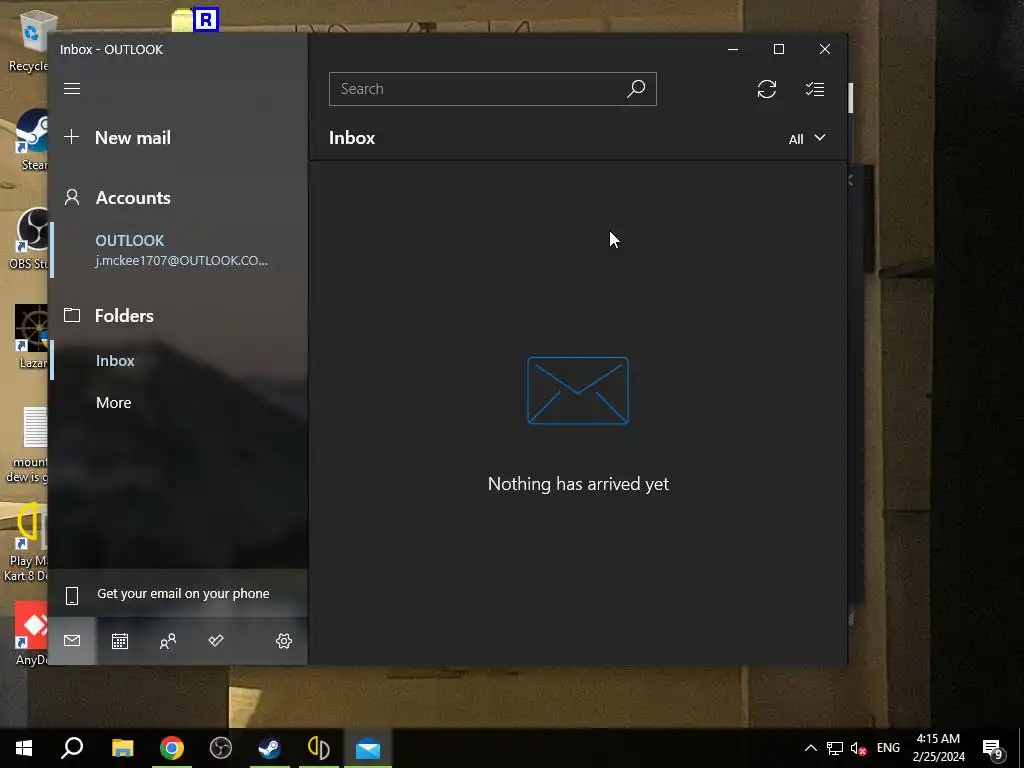Switch to Mail view icon
1024x768 pixels.
point(72,641)
